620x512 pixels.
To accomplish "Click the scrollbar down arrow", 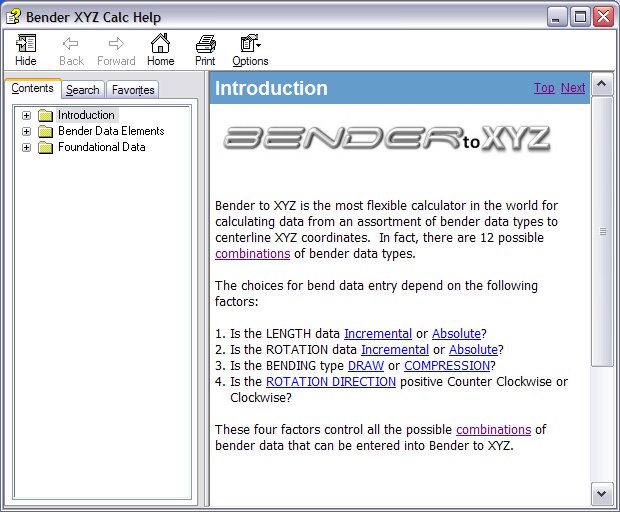I will (603, 493).
